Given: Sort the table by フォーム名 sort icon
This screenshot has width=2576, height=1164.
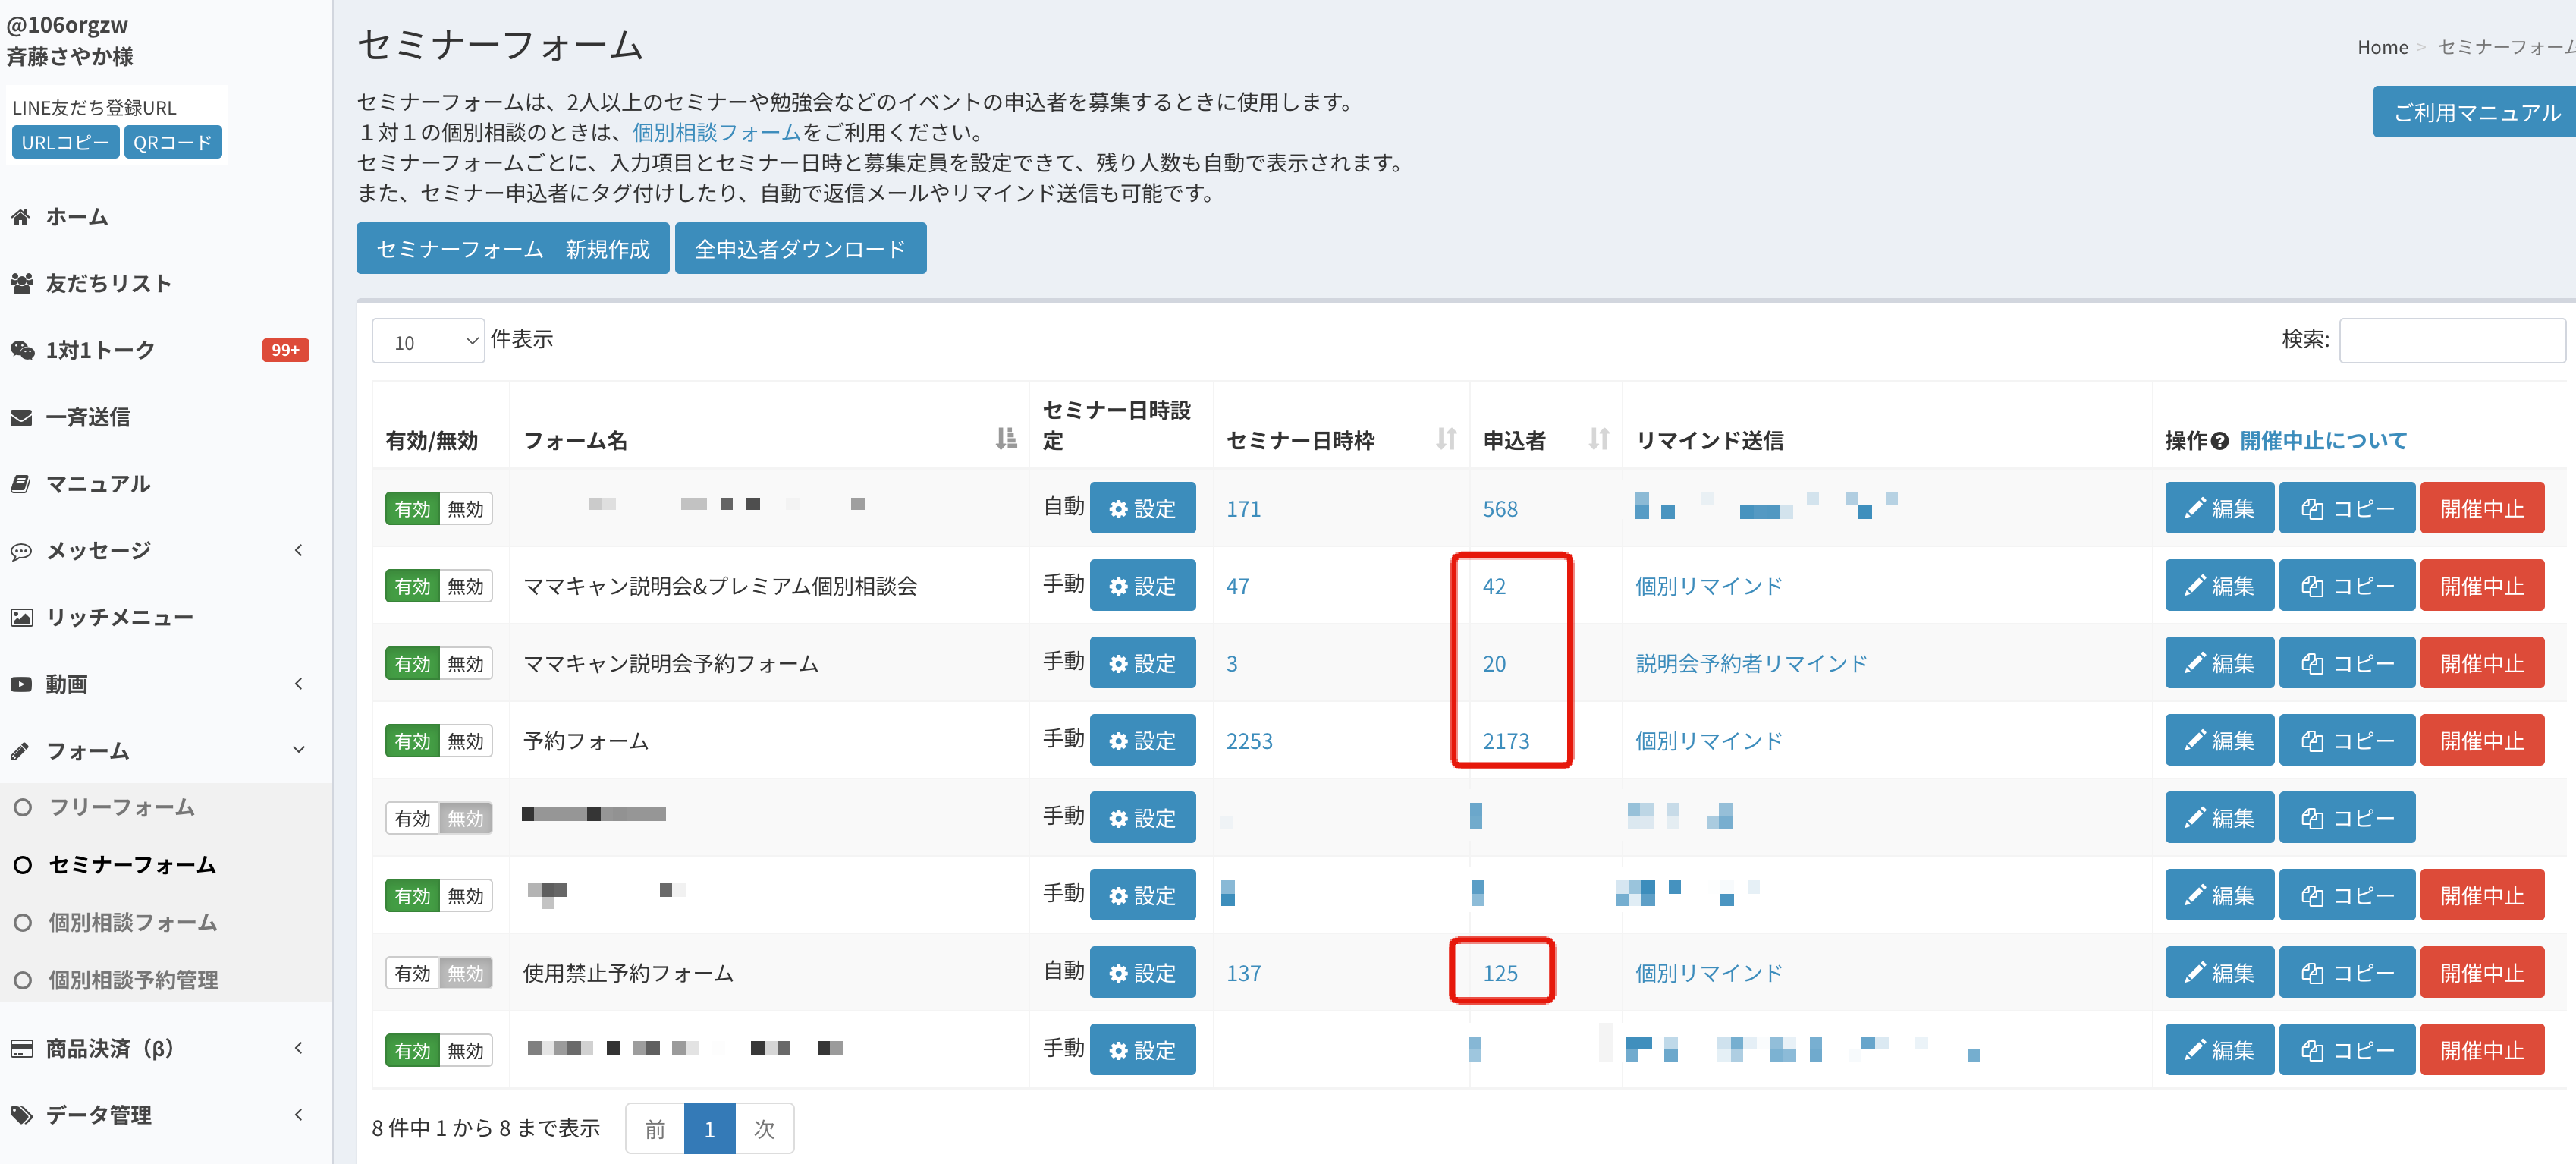Looking at the screenshot, I should (x=1005, y=439).
